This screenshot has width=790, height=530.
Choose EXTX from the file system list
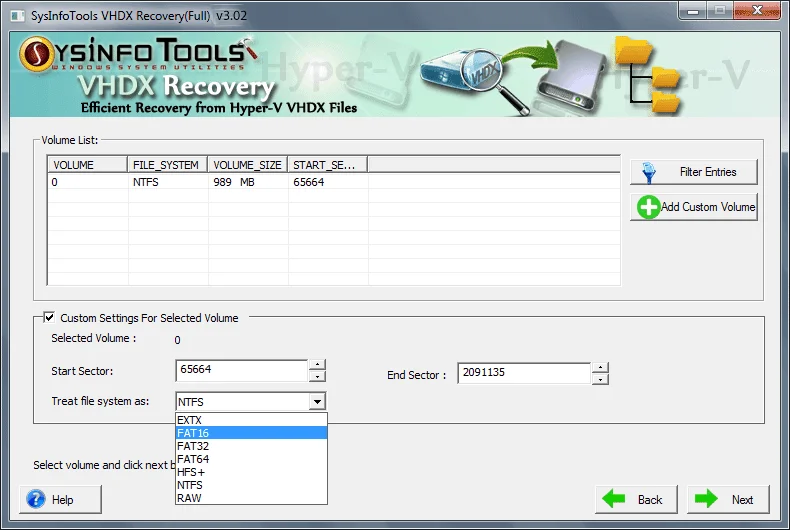pyautogui.click(x=251, y=420)
